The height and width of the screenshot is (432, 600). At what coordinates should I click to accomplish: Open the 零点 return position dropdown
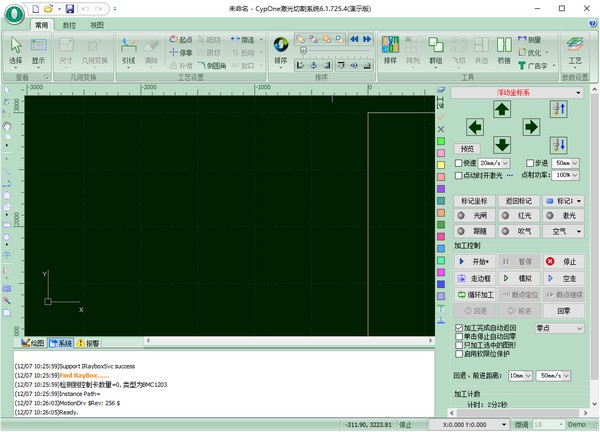559,328
